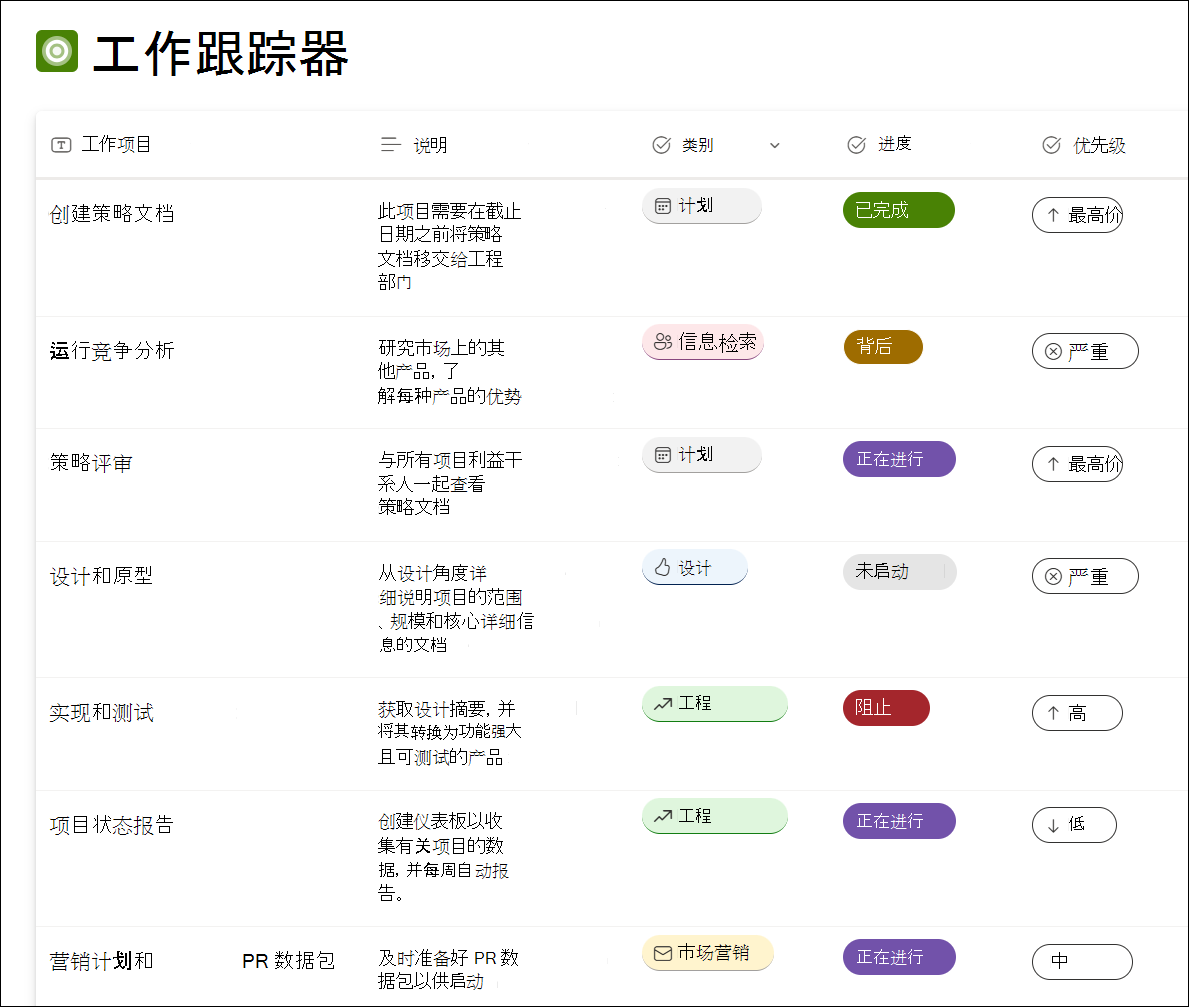Screen dimensions: 1189x1007
Task: Click the text-type icon beside 工作项目 header
Action: (61, 145)
